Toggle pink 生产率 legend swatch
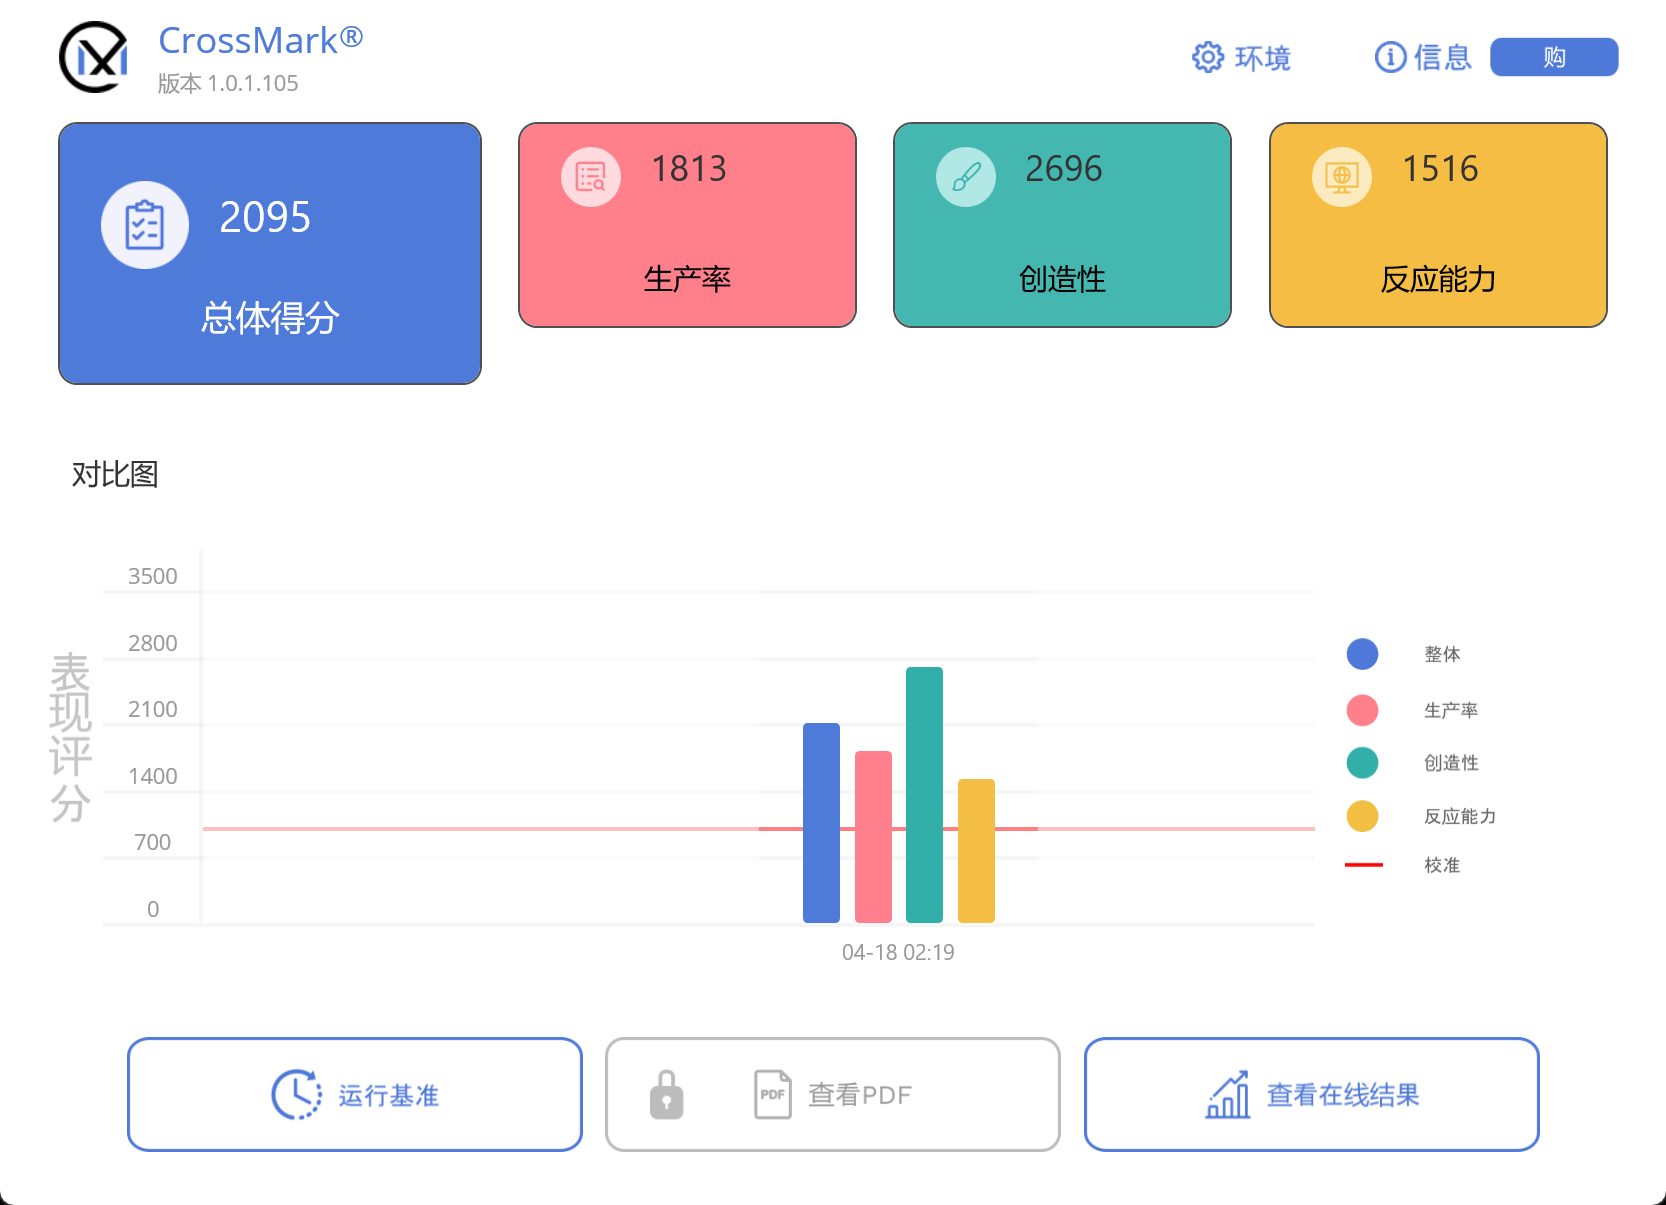This screenshot has width=1666, height=1205. click(1362, 710)
